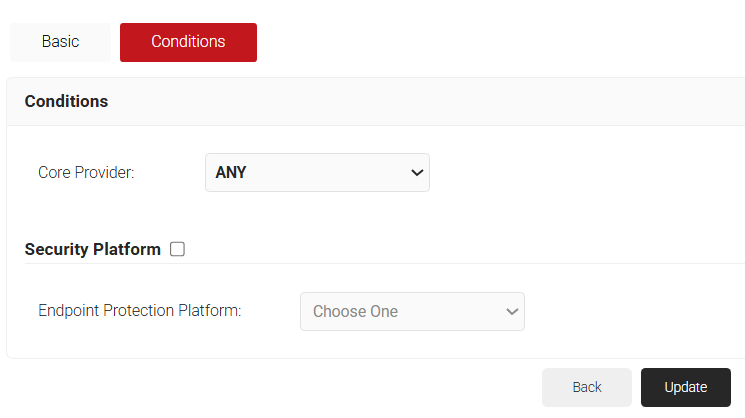Click the Conditions panel header
This screenshot has height=418, width=745.
pos(66,101)
